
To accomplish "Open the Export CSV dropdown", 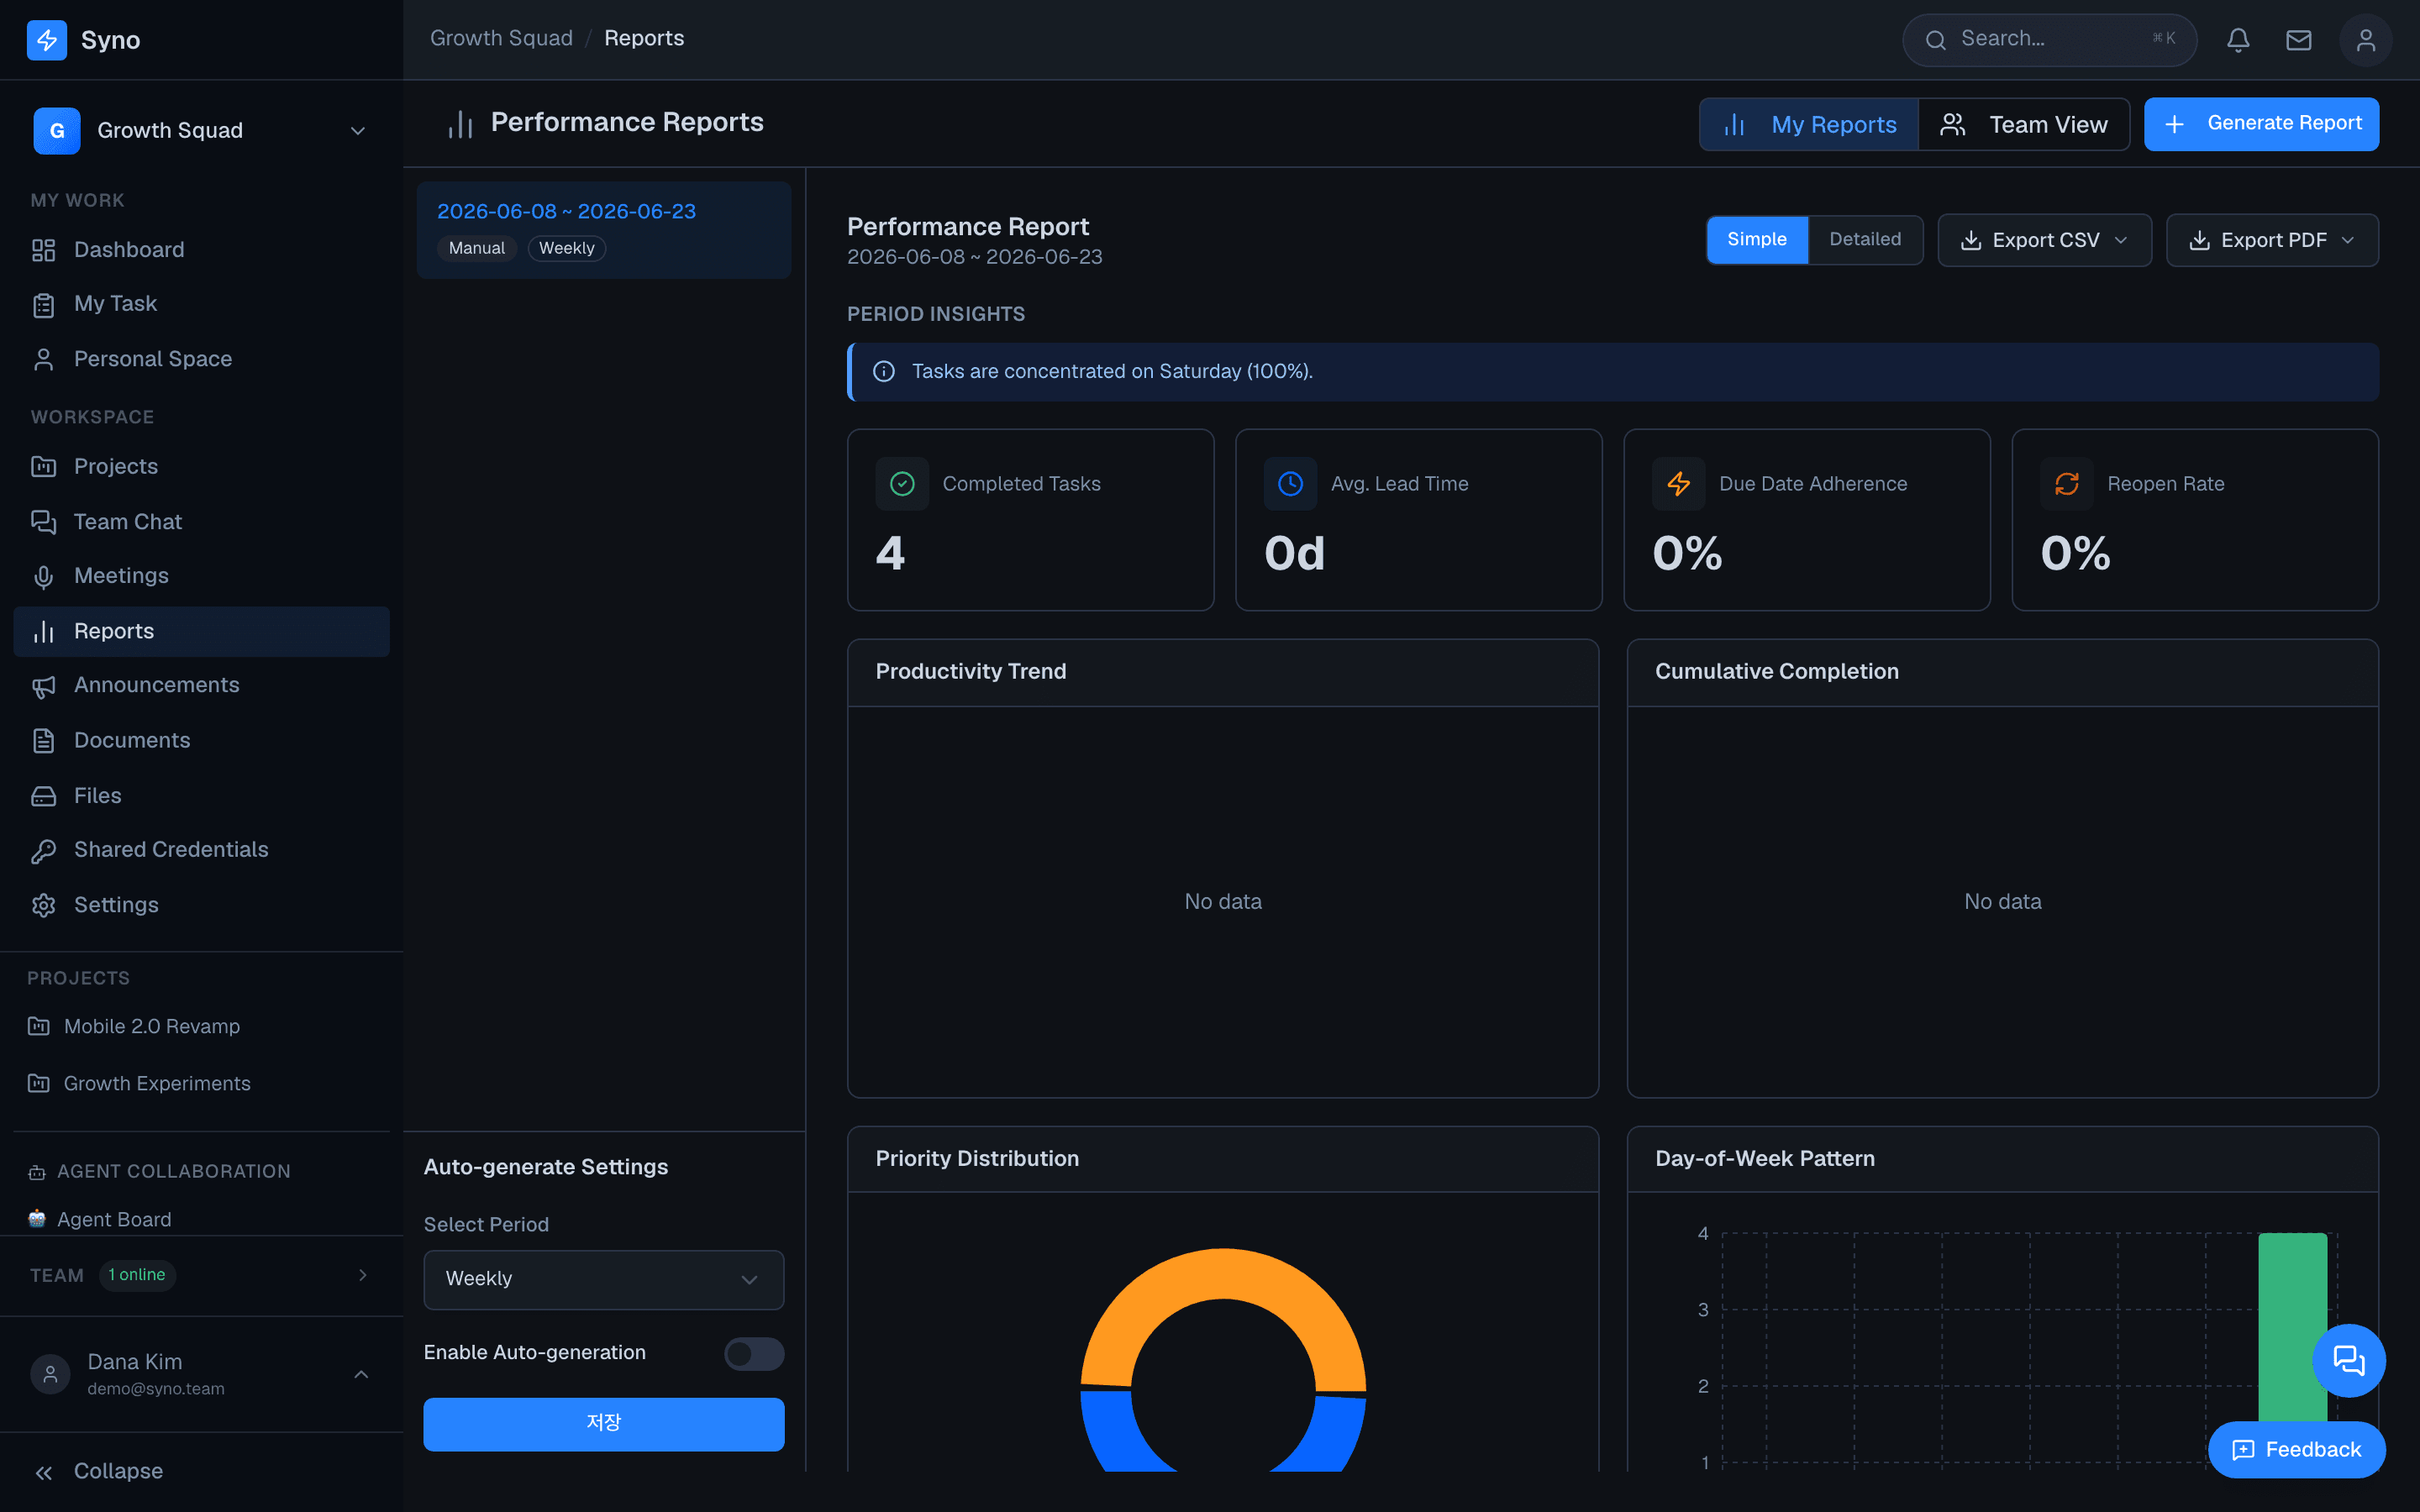I will pyautogui.click(x=2044, y=241).
